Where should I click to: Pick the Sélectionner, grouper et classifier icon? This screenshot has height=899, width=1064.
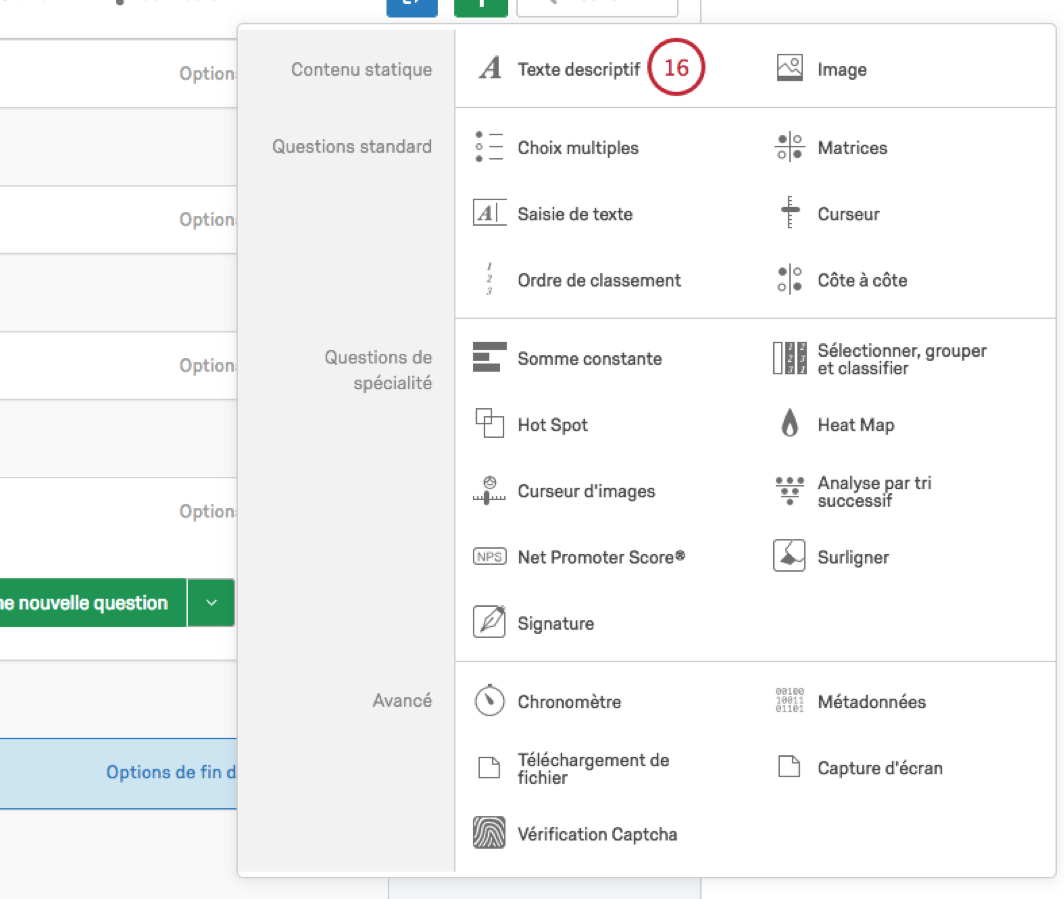tap(789, 358)
